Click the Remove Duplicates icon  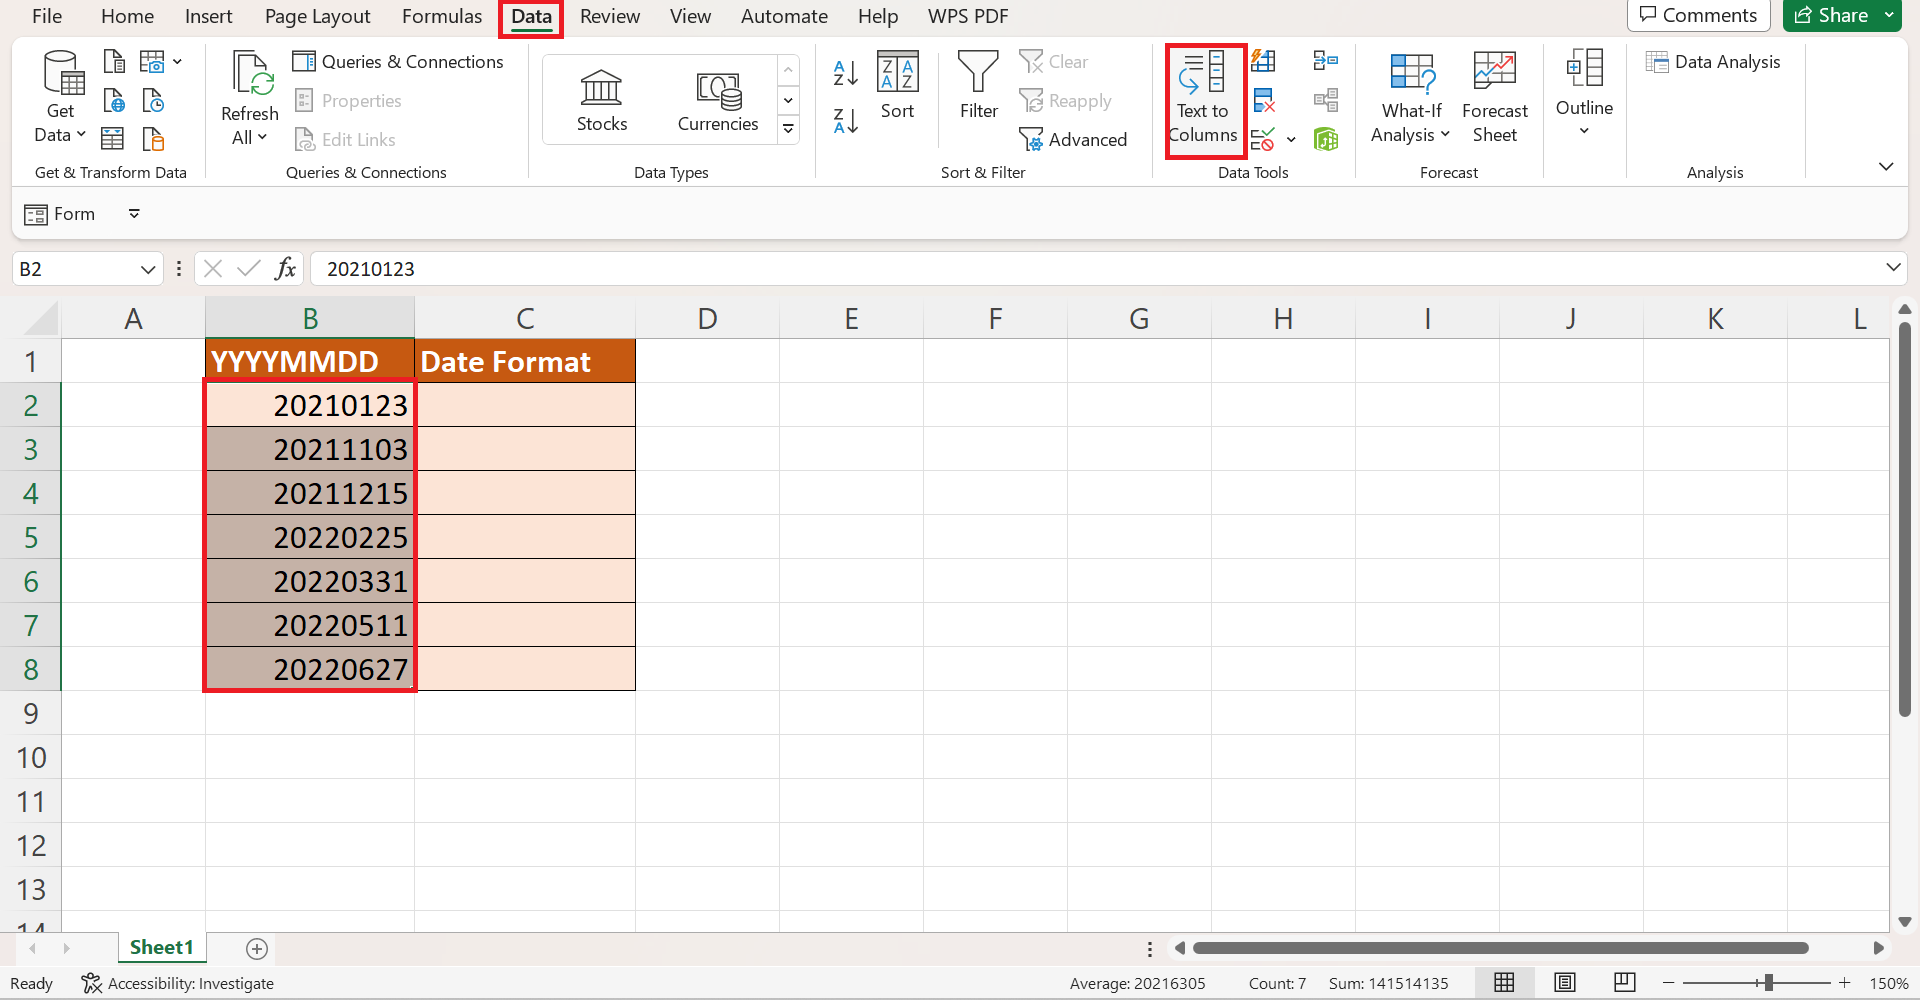pos(1264,100)
